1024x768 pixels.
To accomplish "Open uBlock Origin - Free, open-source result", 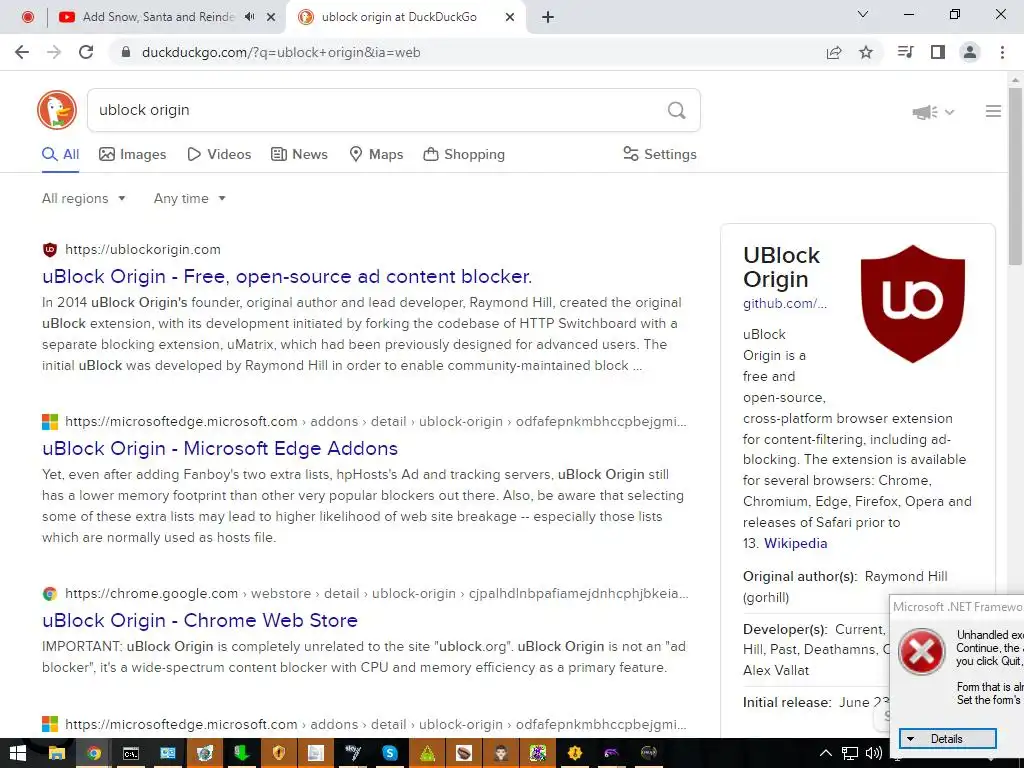I will [x=287, y=276].
